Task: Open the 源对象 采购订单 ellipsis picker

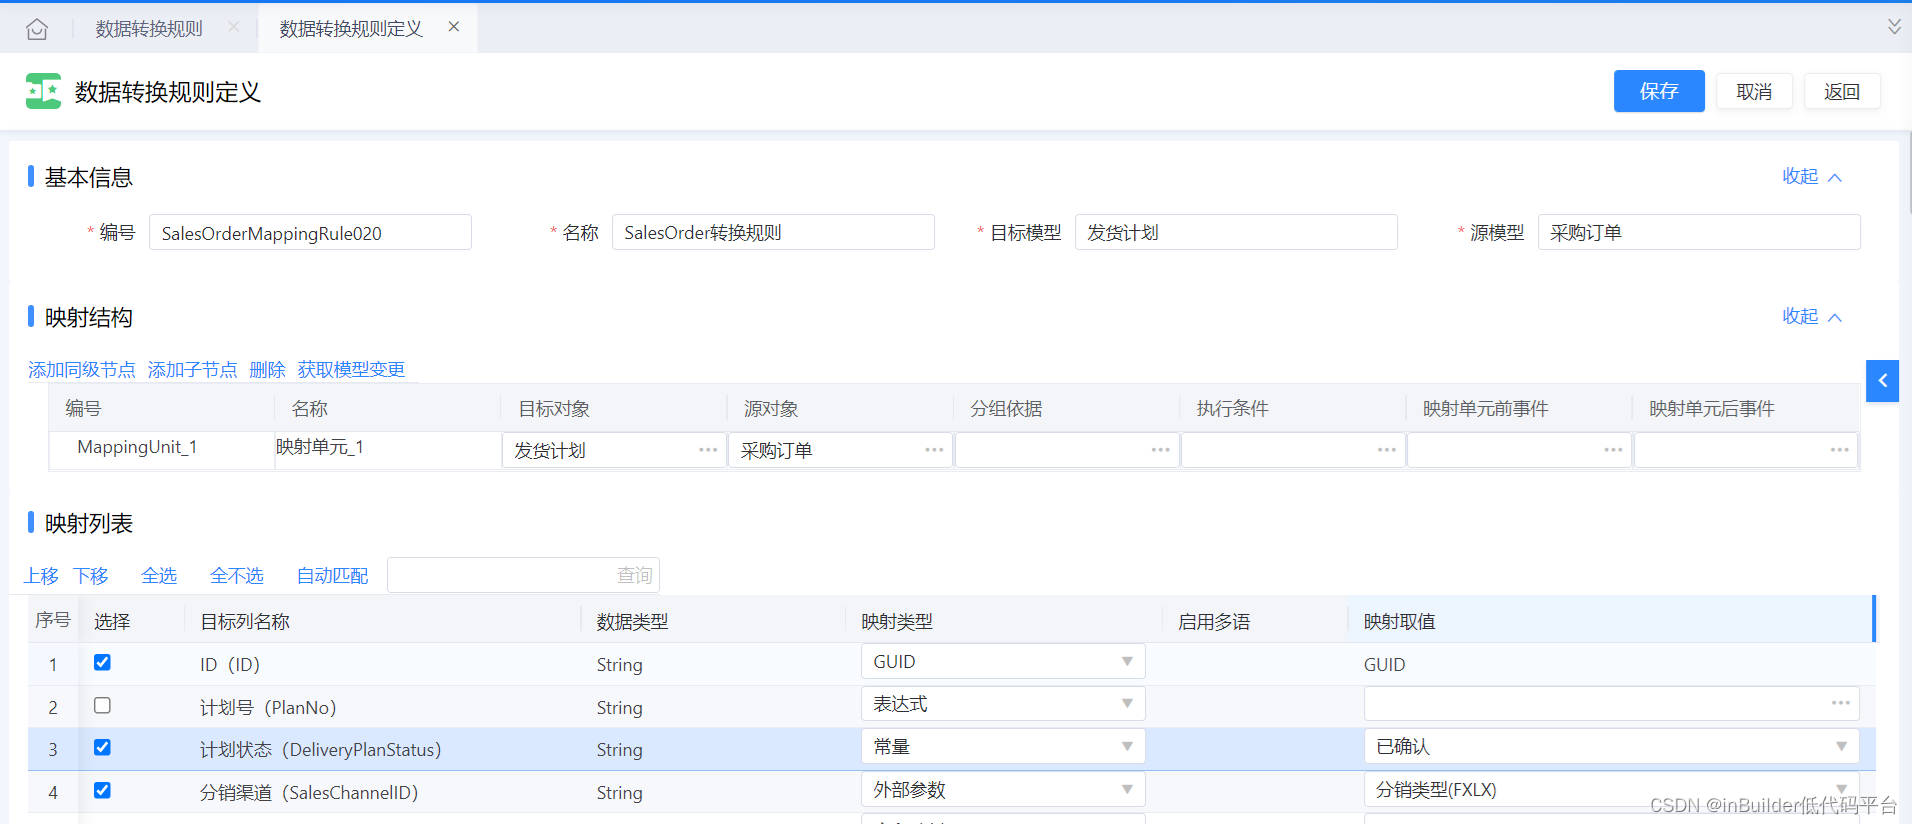Action: click(934, 450)
